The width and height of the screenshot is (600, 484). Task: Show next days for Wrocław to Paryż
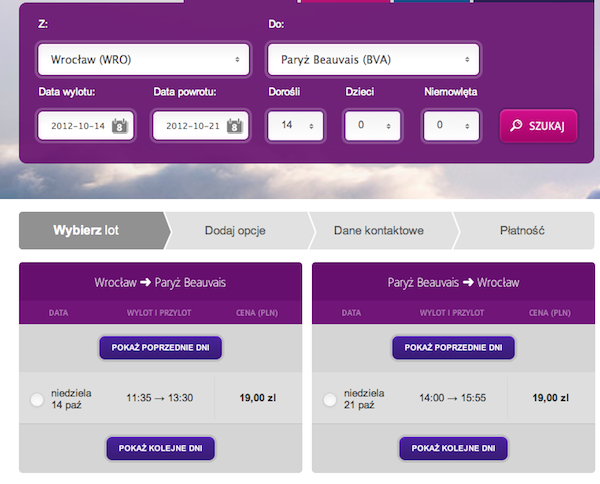pyautogui.click(x=161, y=448)
